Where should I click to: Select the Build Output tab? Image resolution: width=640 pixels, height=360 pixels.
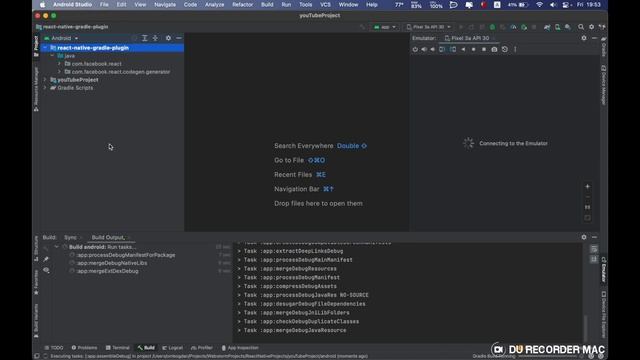pyautogui.click(x=108, y=237)
